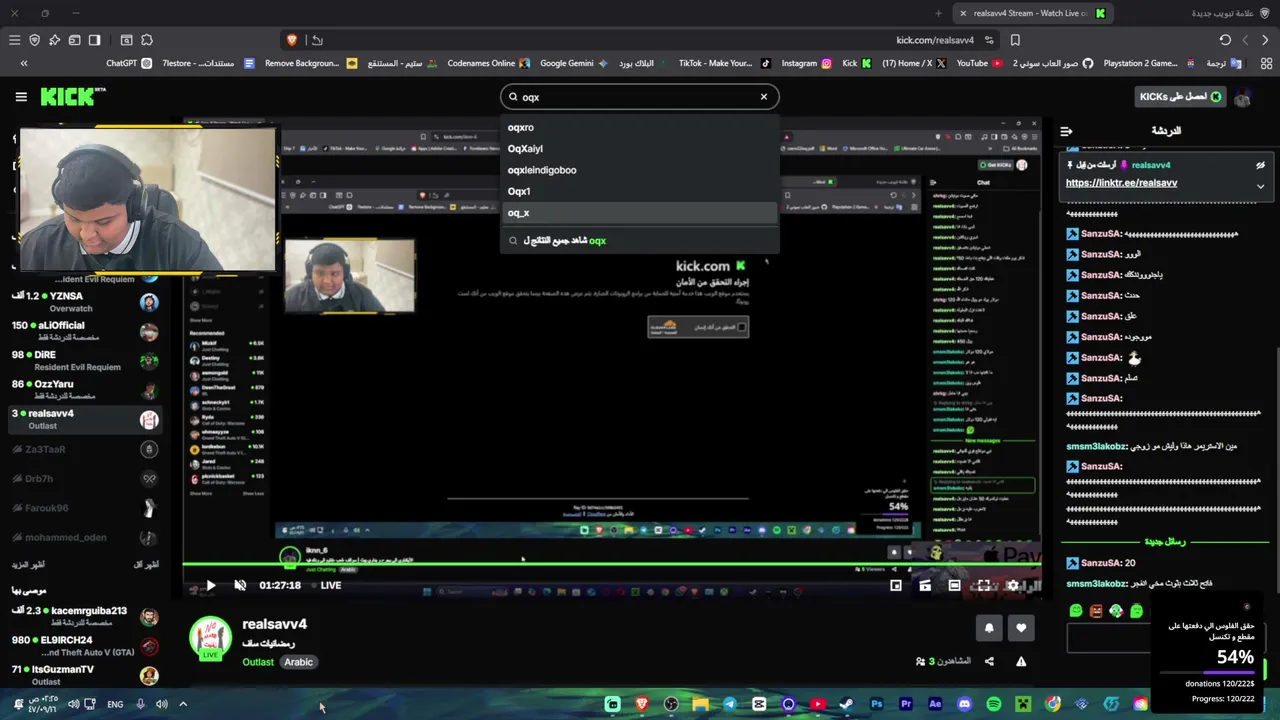Open Instagram bookmark
This screenshot has width=1280, height=720.
[x=806, y=63]
